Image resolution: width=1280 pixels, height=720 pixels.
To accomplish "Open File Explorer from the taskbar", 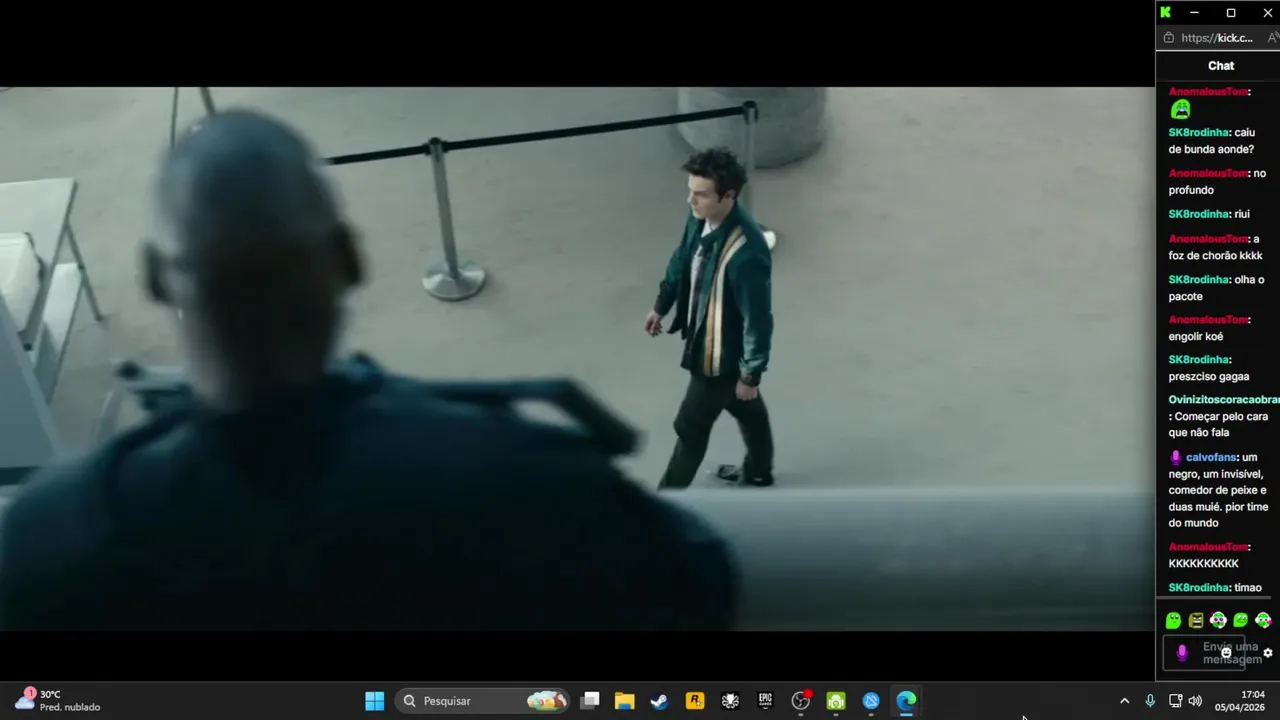I will 625,701.
